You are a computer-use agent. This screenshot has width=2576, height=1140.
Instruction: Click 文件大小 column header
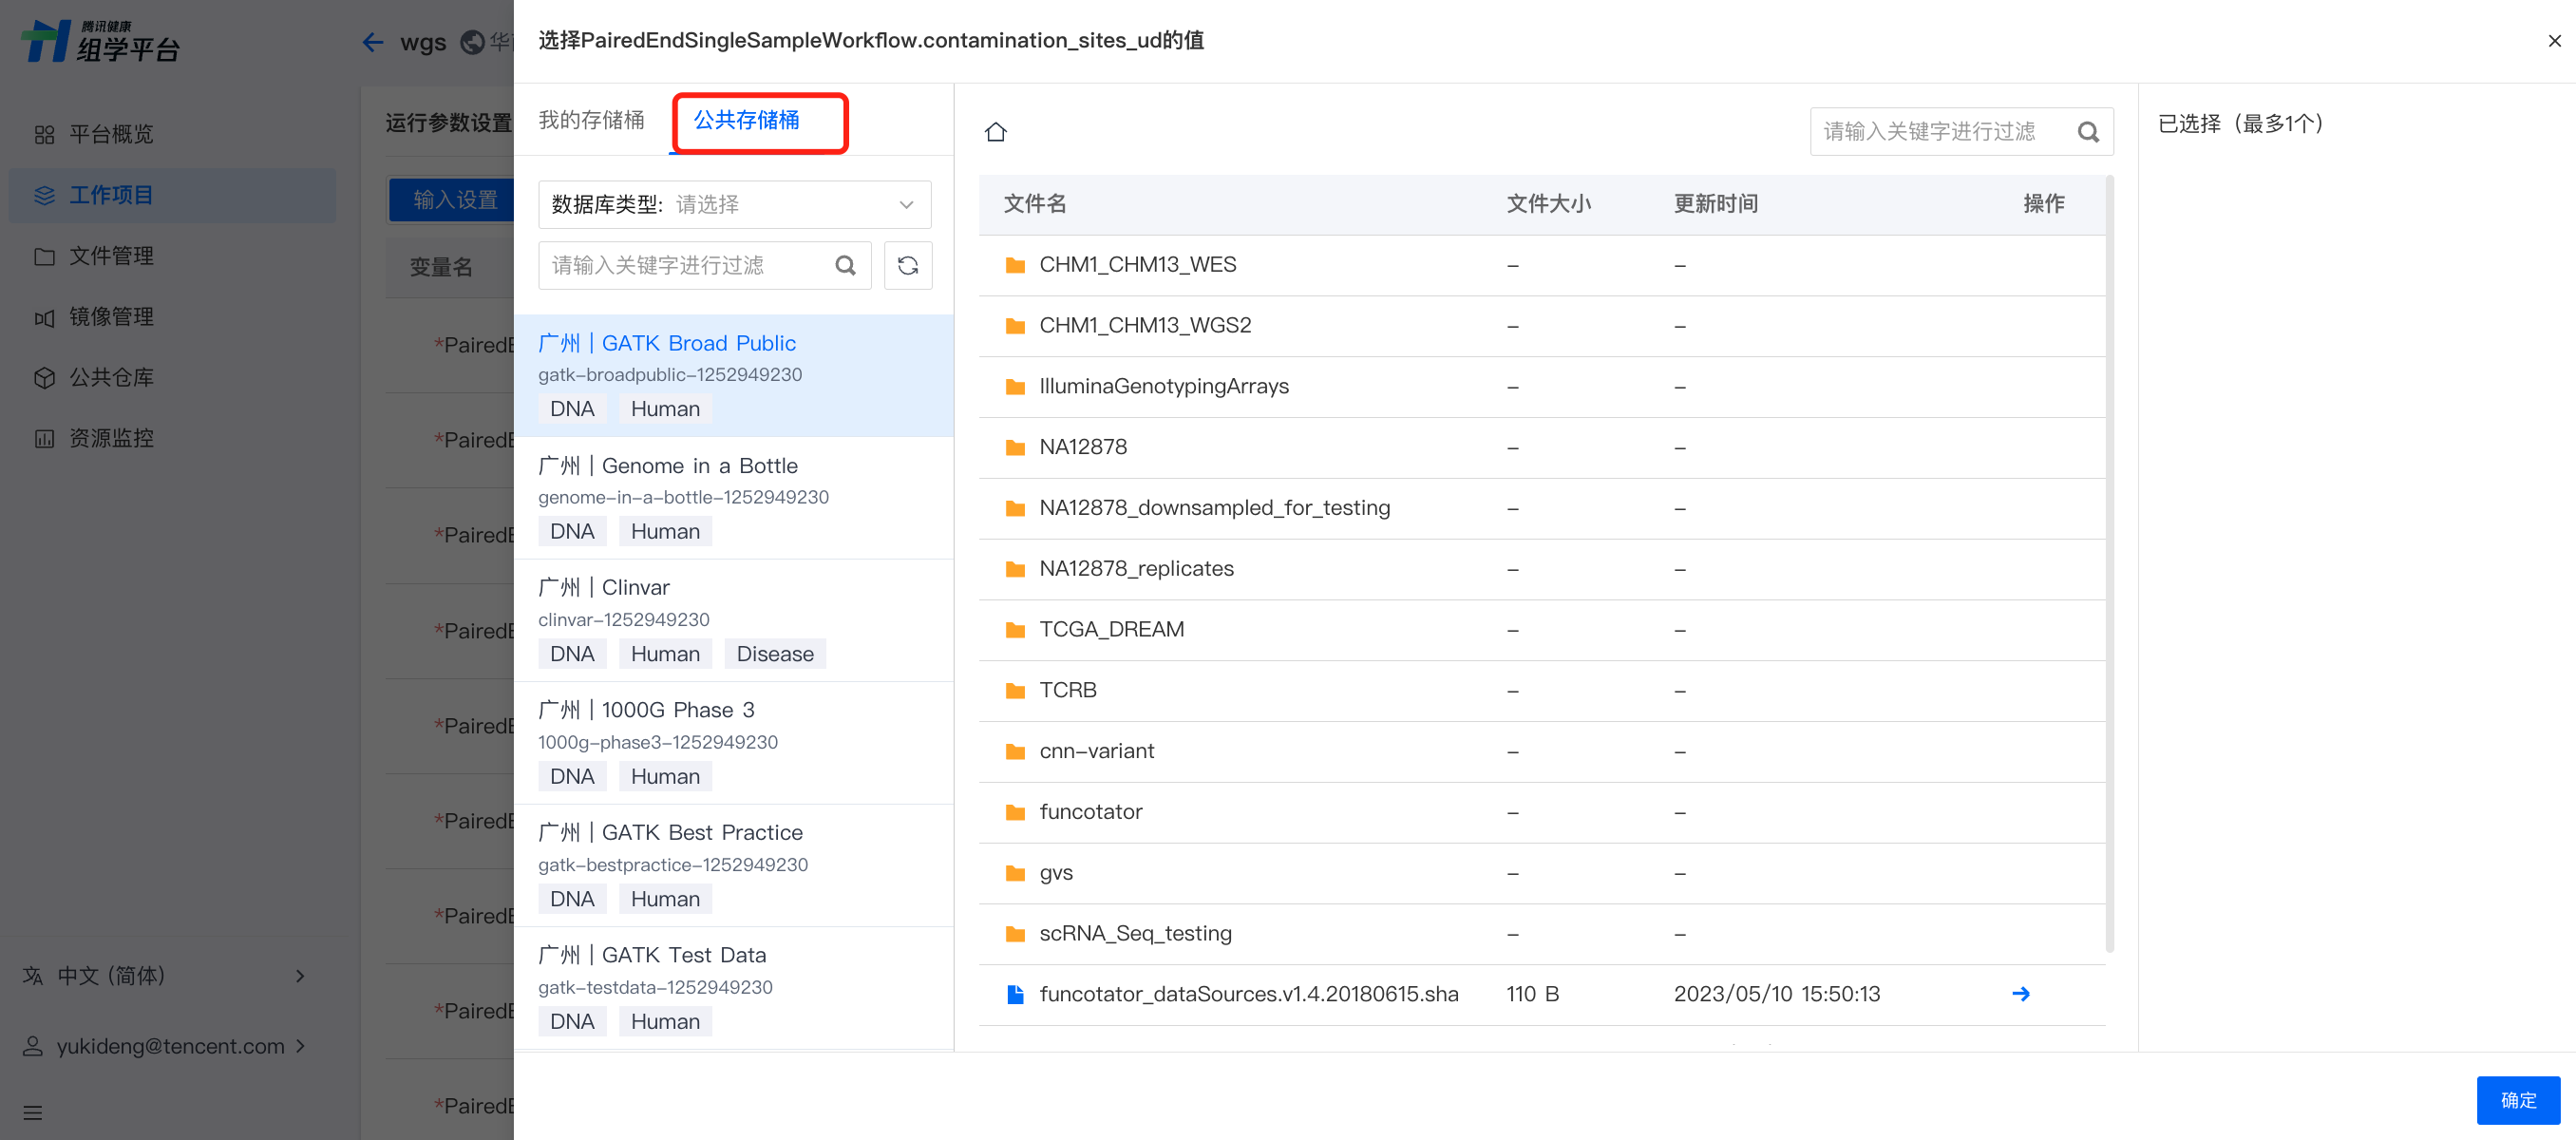(1548, 204)
